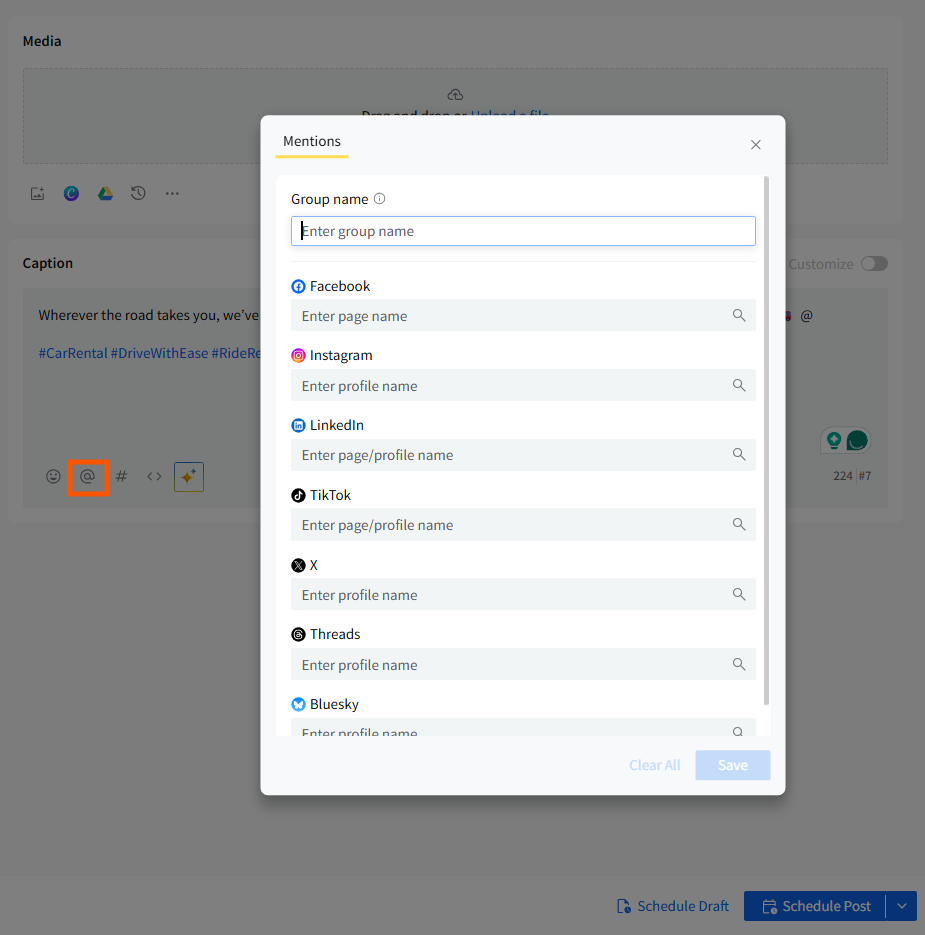Click the Threads search magnifier icon
Image resolution: width=925 pixels, height=935 pixels.
click(x=739, y=664)
